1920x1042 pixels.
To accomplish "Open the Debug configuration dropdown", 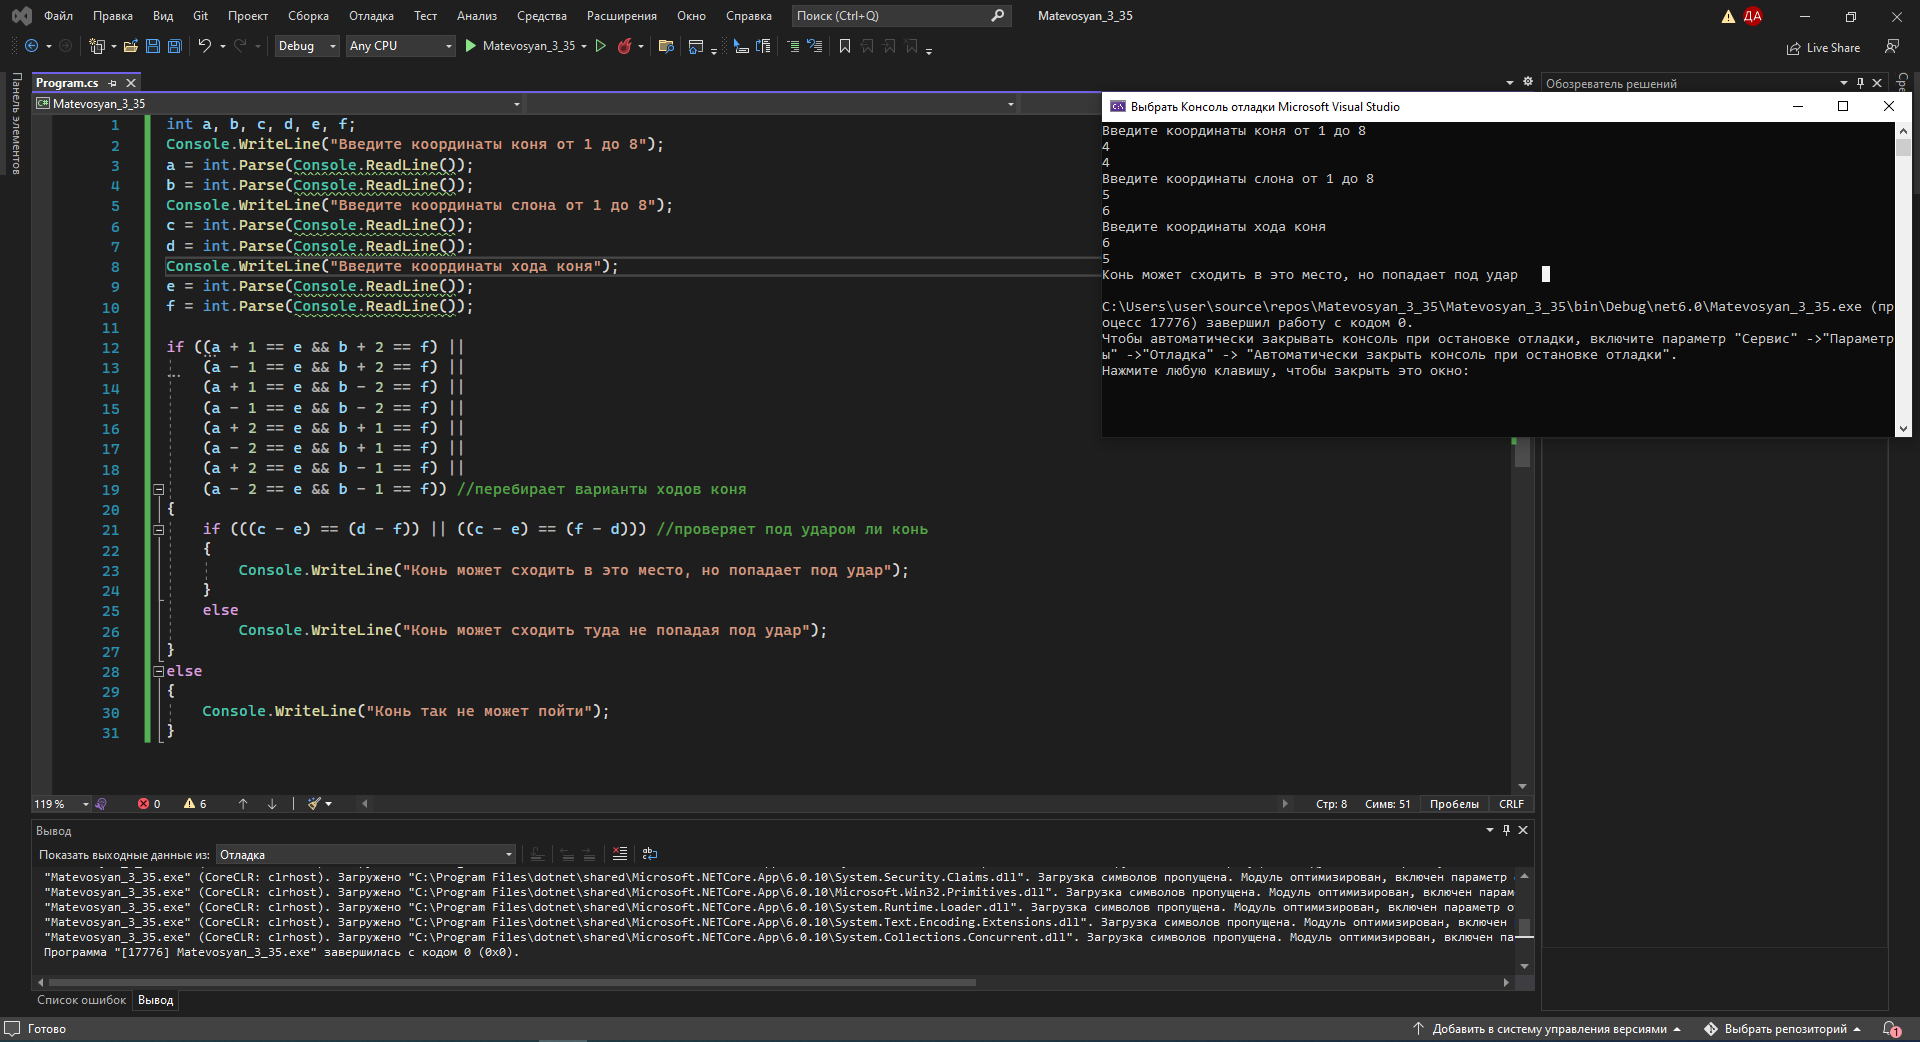I will pos(306,46).
